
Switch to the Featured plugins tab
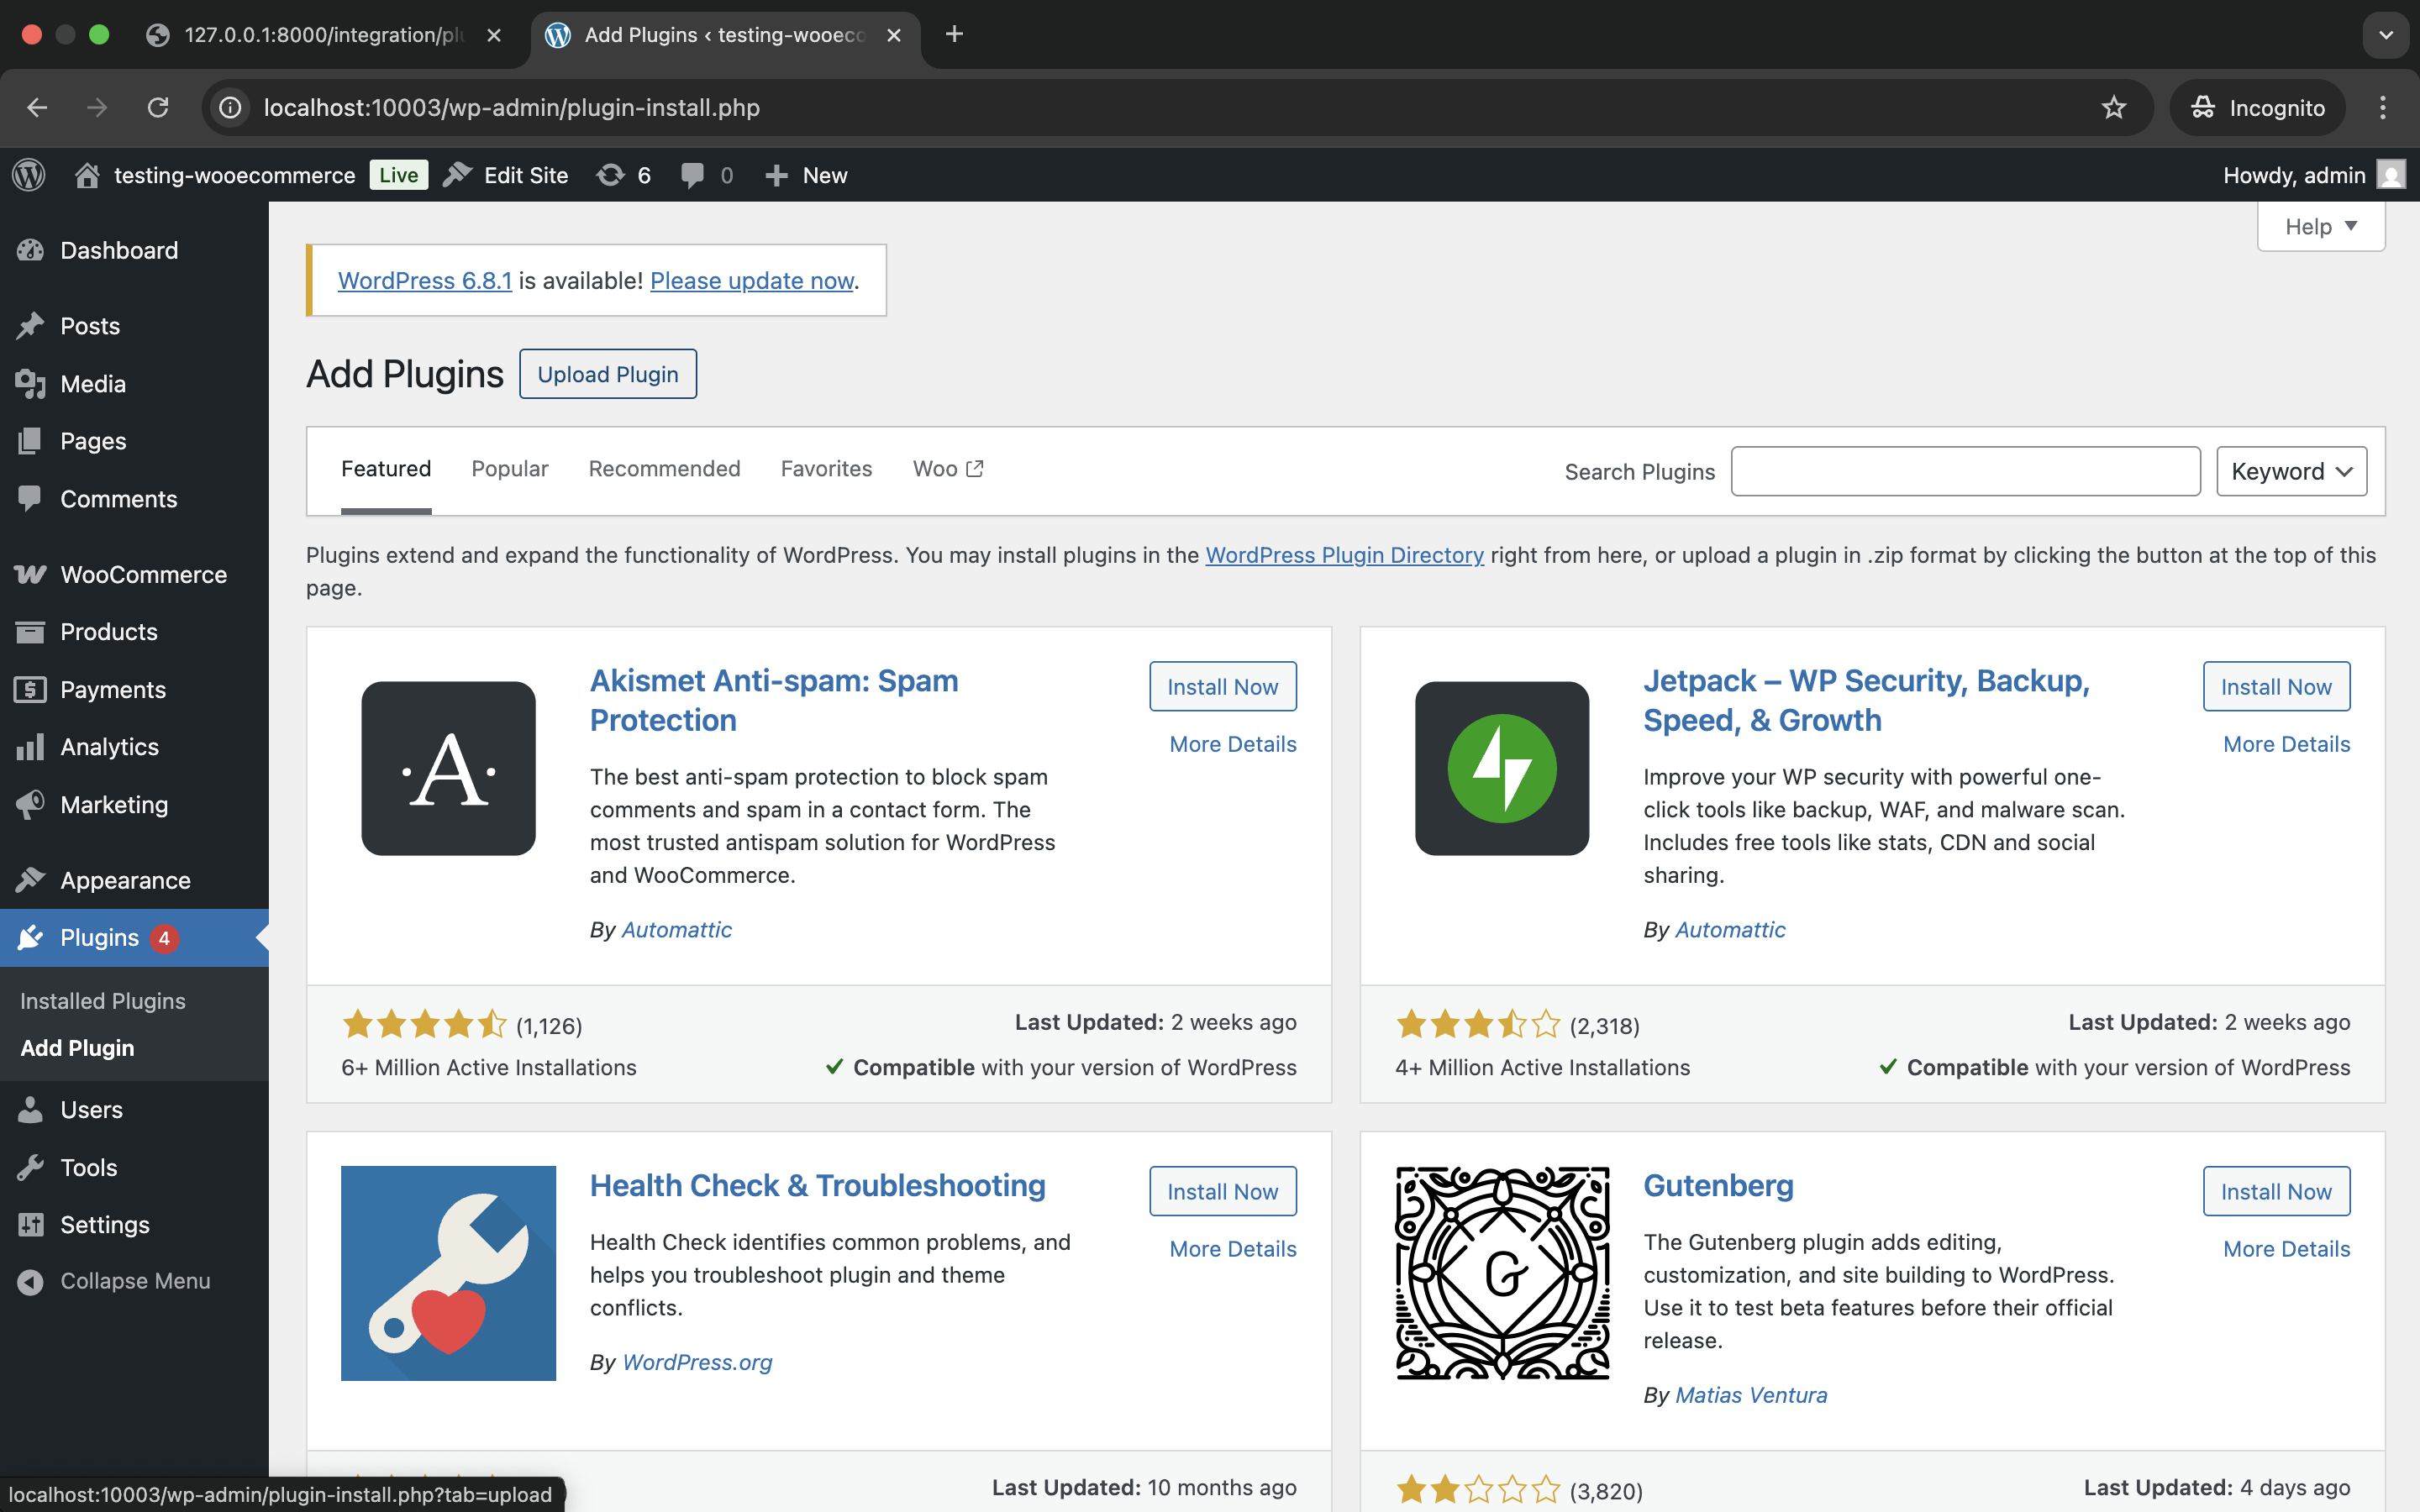point(386,469)
